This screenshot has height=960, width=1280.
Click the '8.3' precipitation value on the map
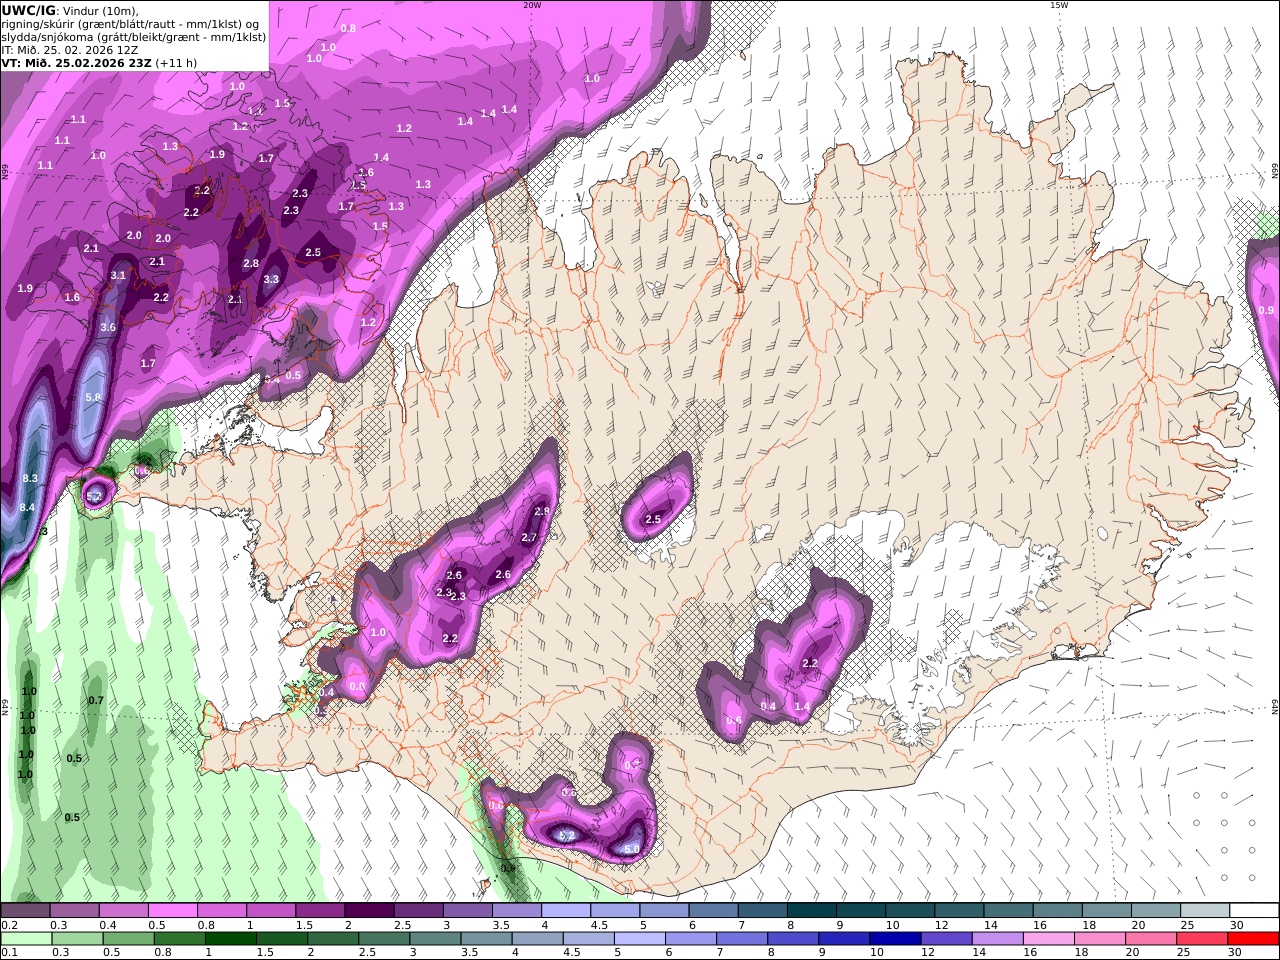tap(30, 479)
